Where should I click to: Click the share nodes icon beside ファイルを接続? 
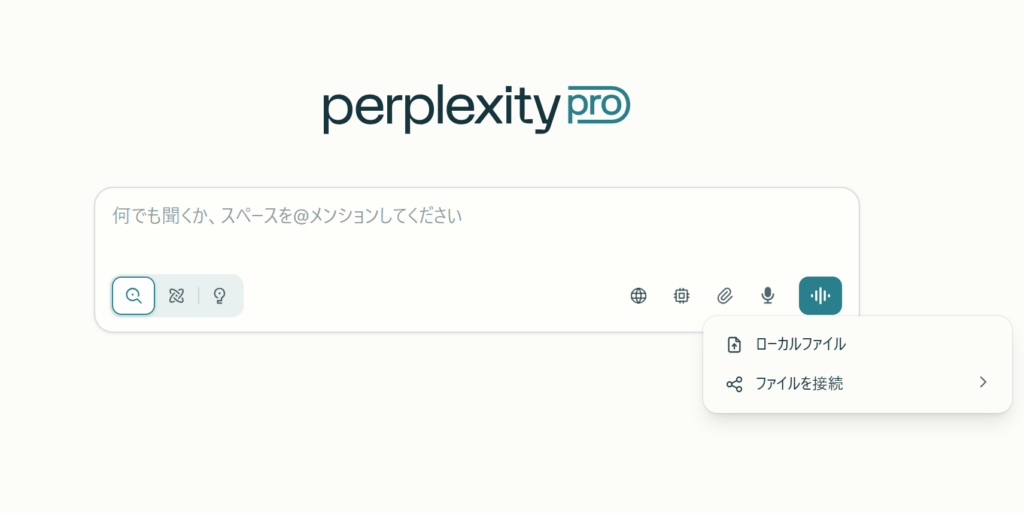734,384
